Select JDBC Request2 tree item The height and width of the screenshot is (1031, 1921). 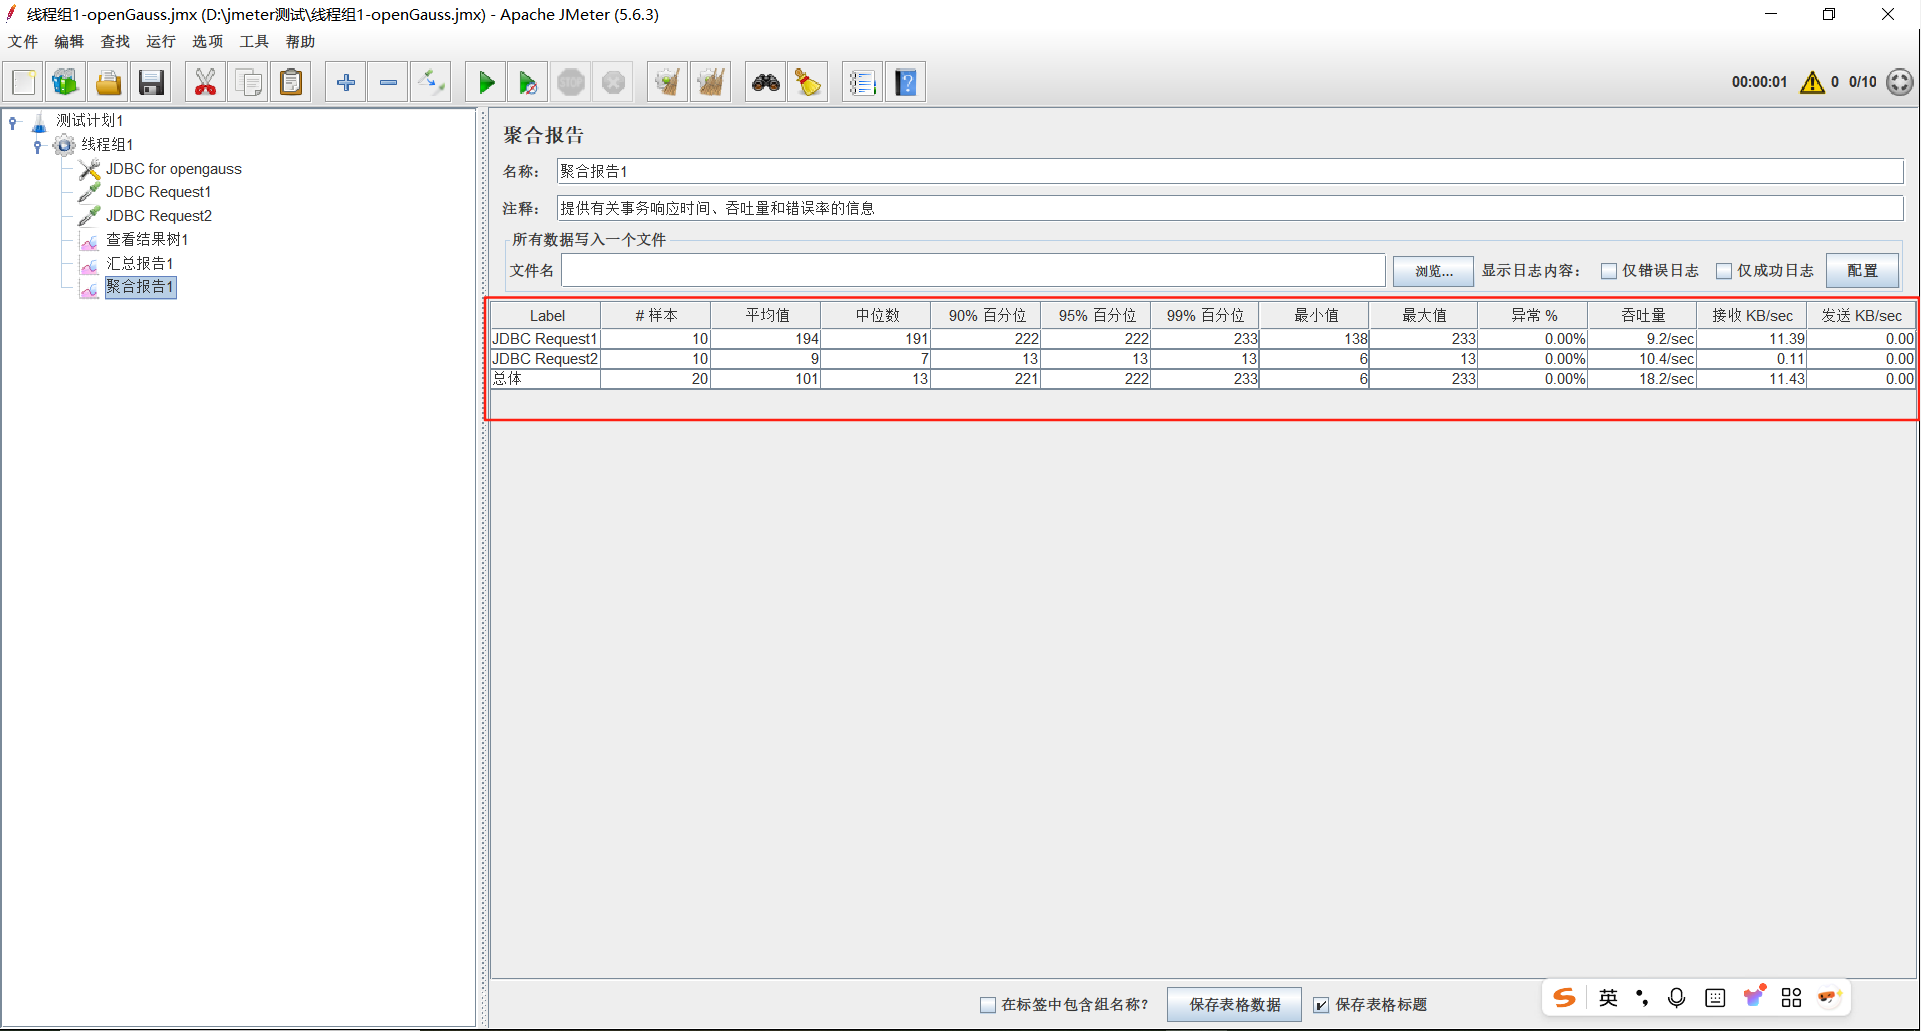tap(159, 216)
